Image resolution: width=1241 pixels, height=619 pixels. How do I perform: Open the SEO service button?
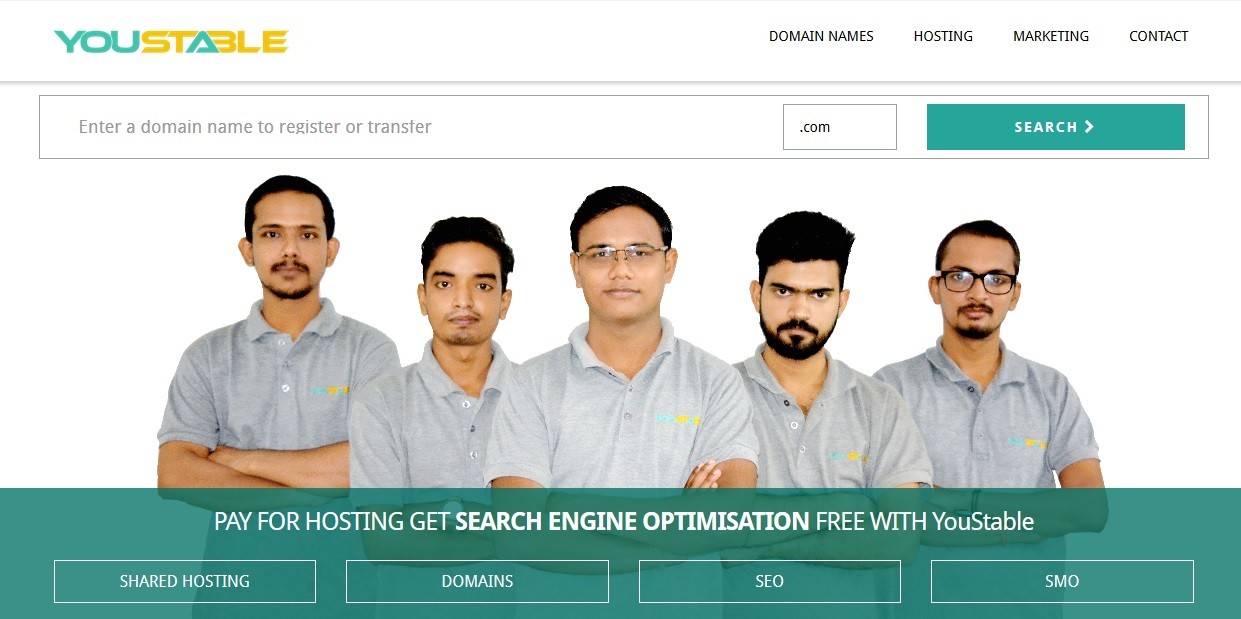[x=769, y=581]
